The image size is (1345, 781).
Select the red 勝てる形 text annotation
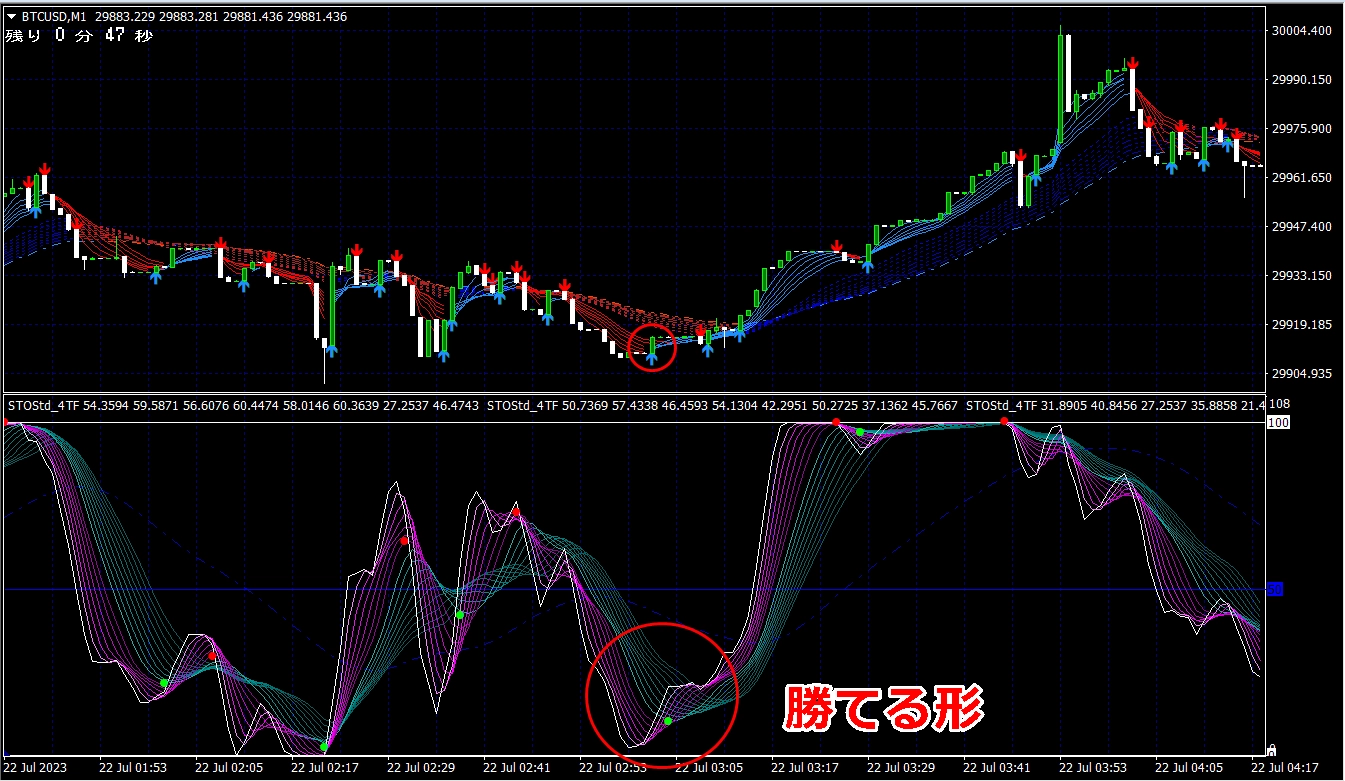[882, 707]
